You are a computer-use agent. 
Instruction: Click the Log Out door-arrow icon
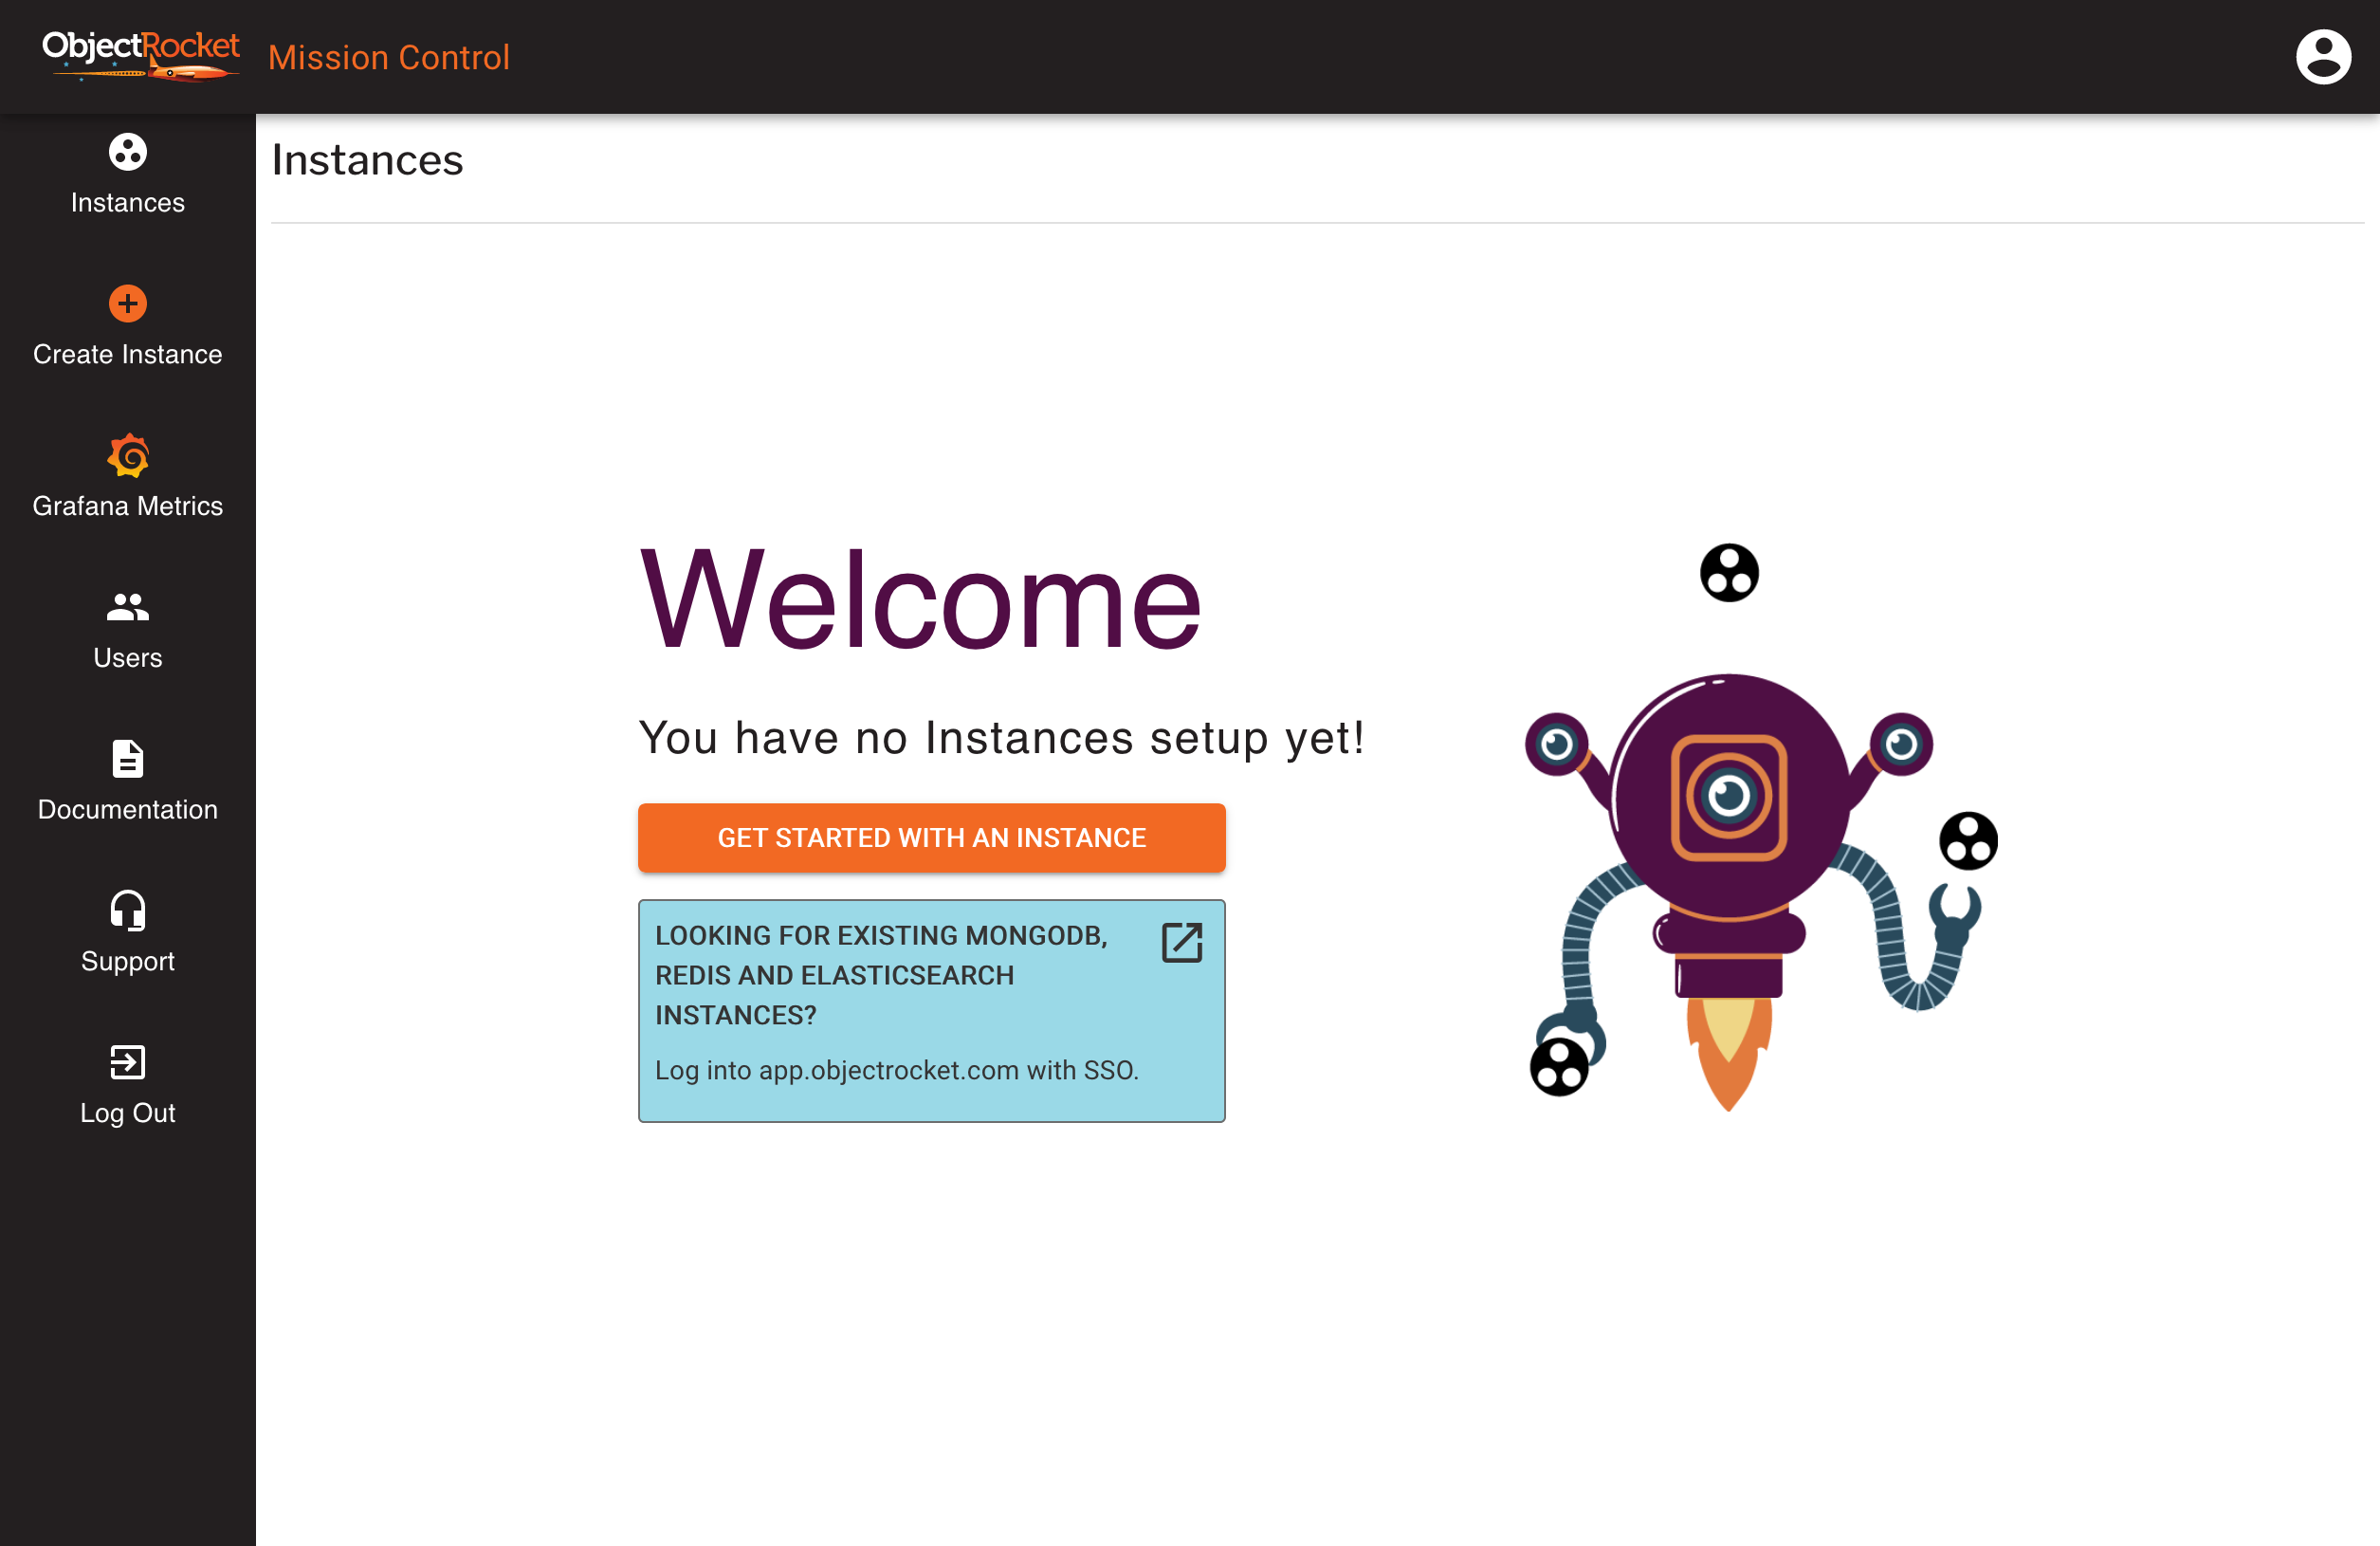tap(128, 1062)
